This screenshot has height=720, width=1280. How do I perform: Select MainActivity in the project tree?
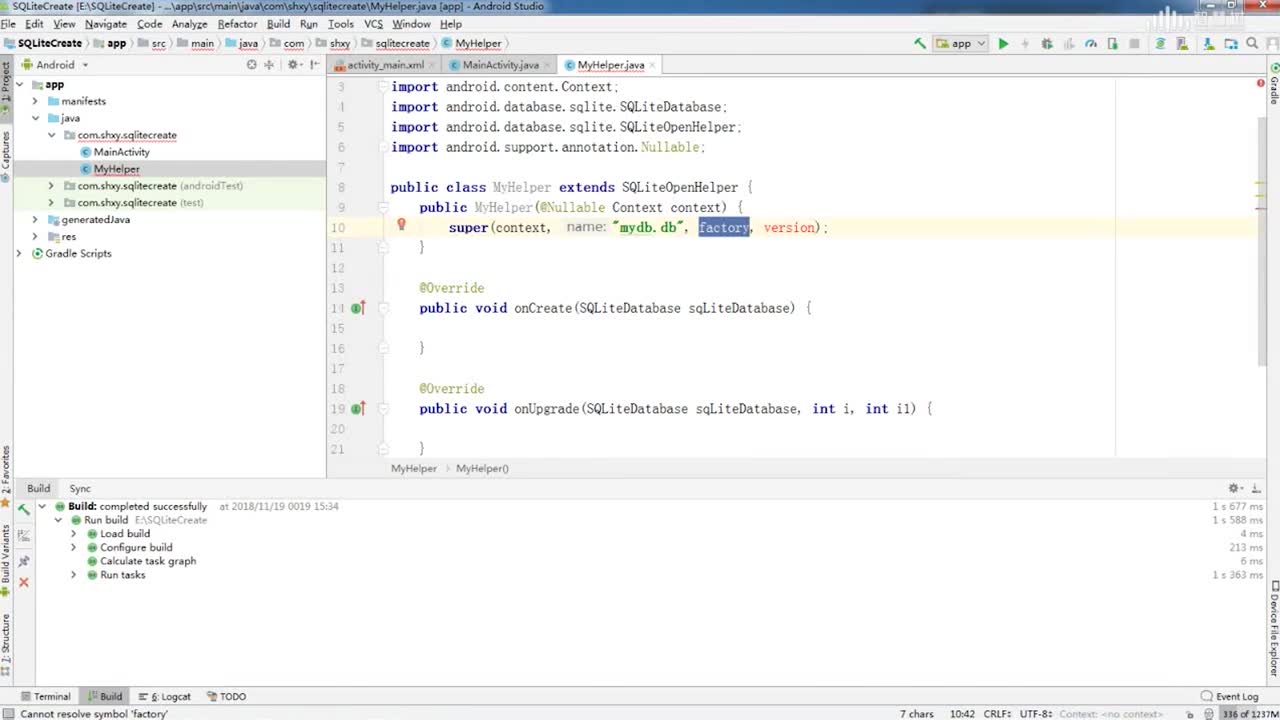121,152
